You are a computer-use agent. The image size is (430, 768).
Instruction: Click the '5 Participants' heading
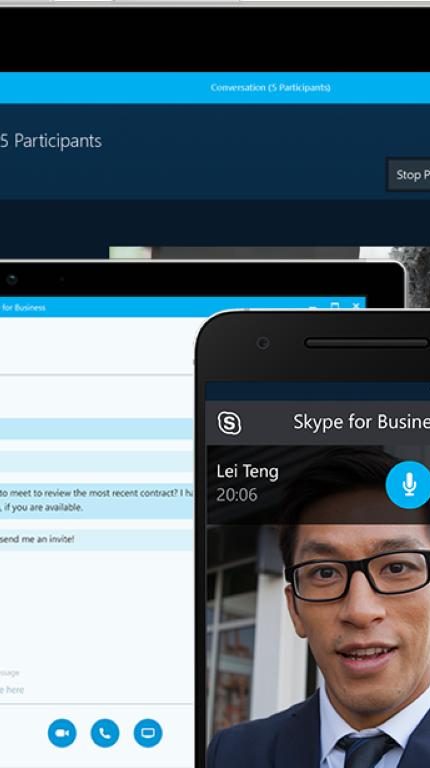tap(51, 141)
